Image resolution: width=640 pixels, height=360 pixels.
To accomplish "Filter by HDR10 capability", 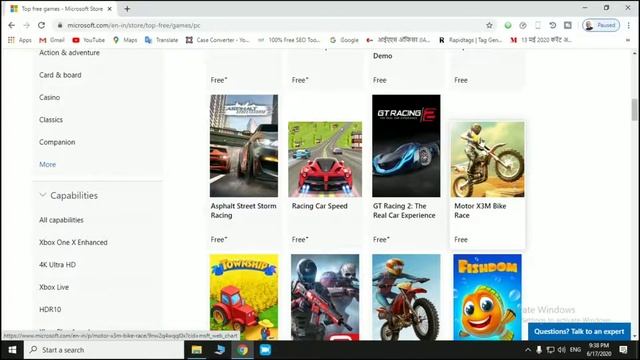I will [50, 309].
